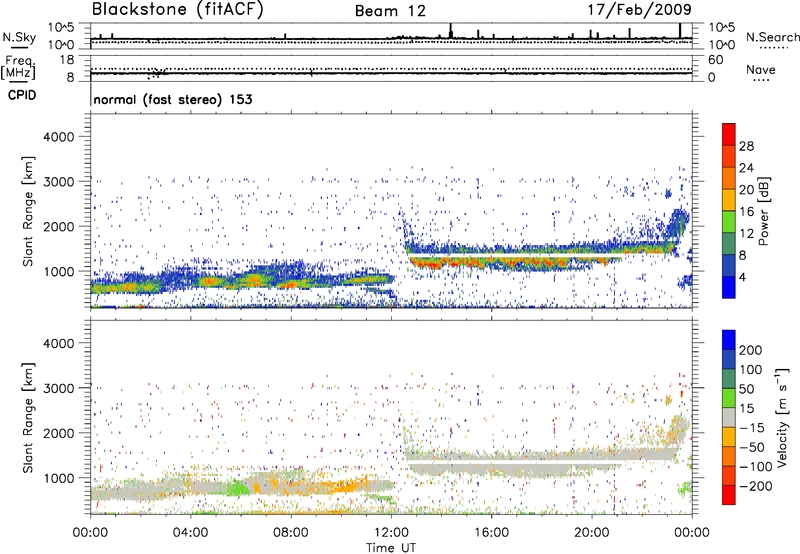Click the '18' frequency axis tick

[x=67, y=60]
